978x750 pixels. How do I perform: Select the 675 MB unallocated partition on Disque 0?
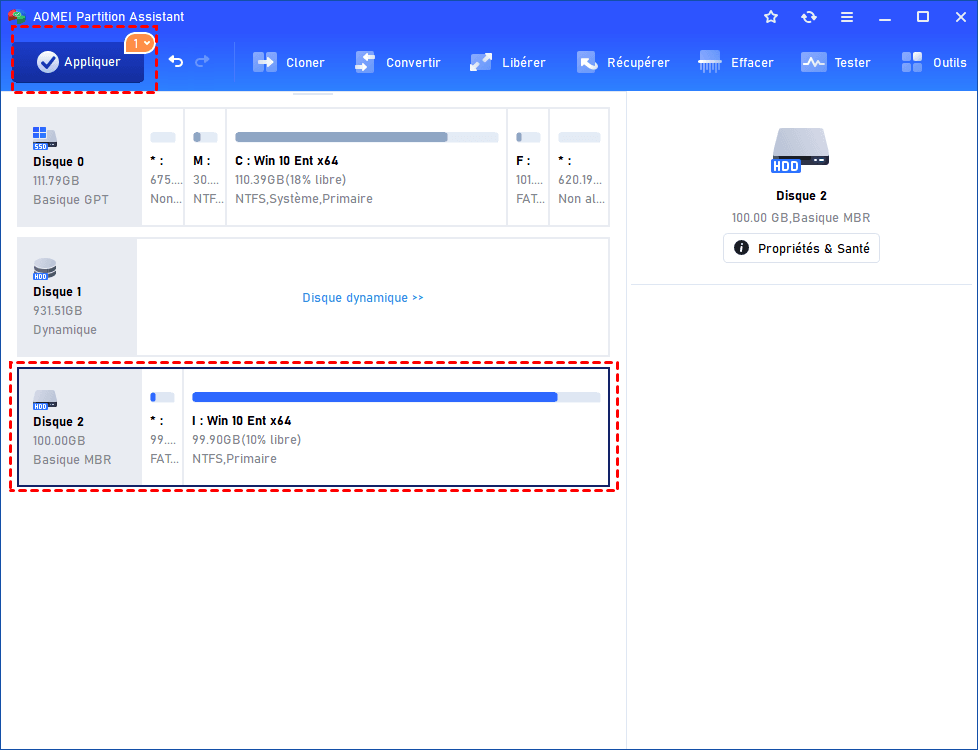[x=163, y=167]
